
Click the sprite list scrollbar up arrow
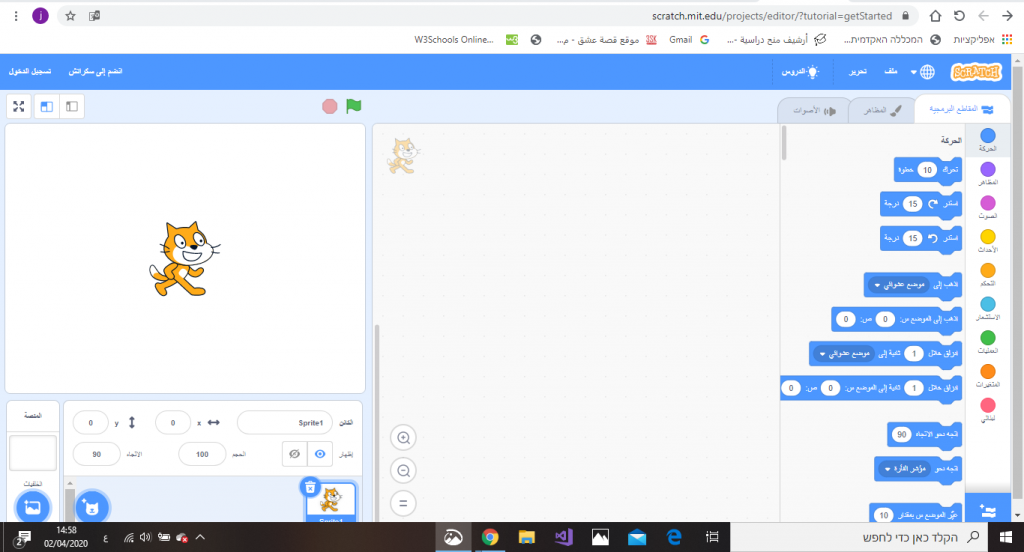tap(70, 484)
